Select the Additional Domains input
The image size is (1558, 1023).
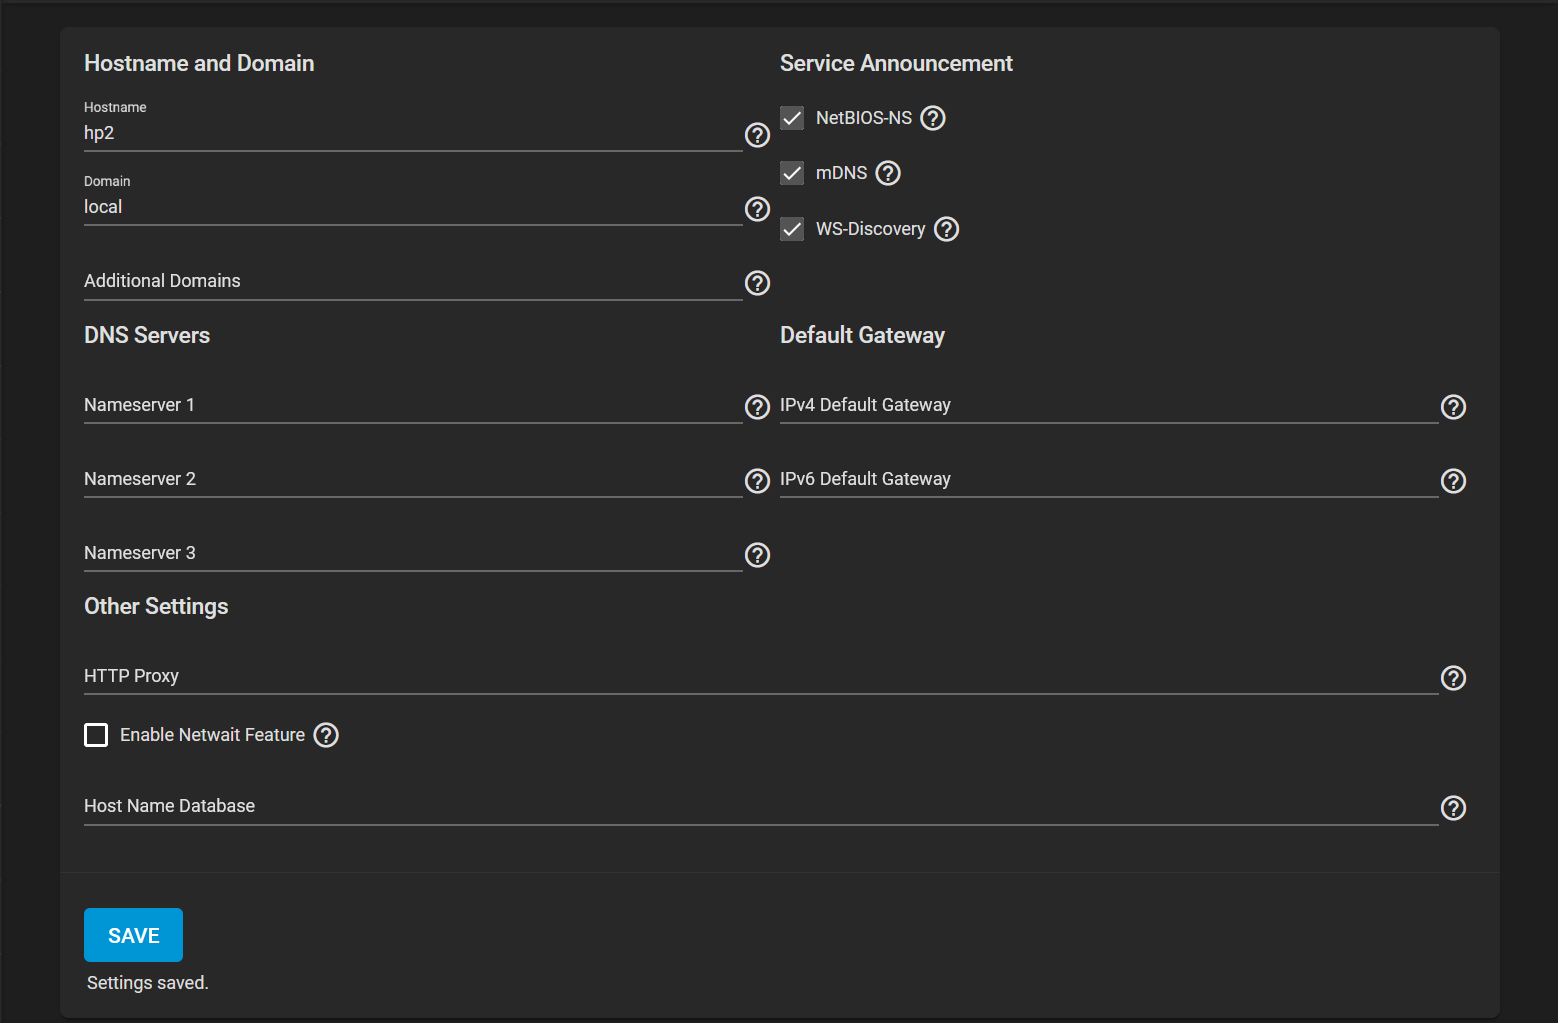pyautogui.click(x=413, y=281)
